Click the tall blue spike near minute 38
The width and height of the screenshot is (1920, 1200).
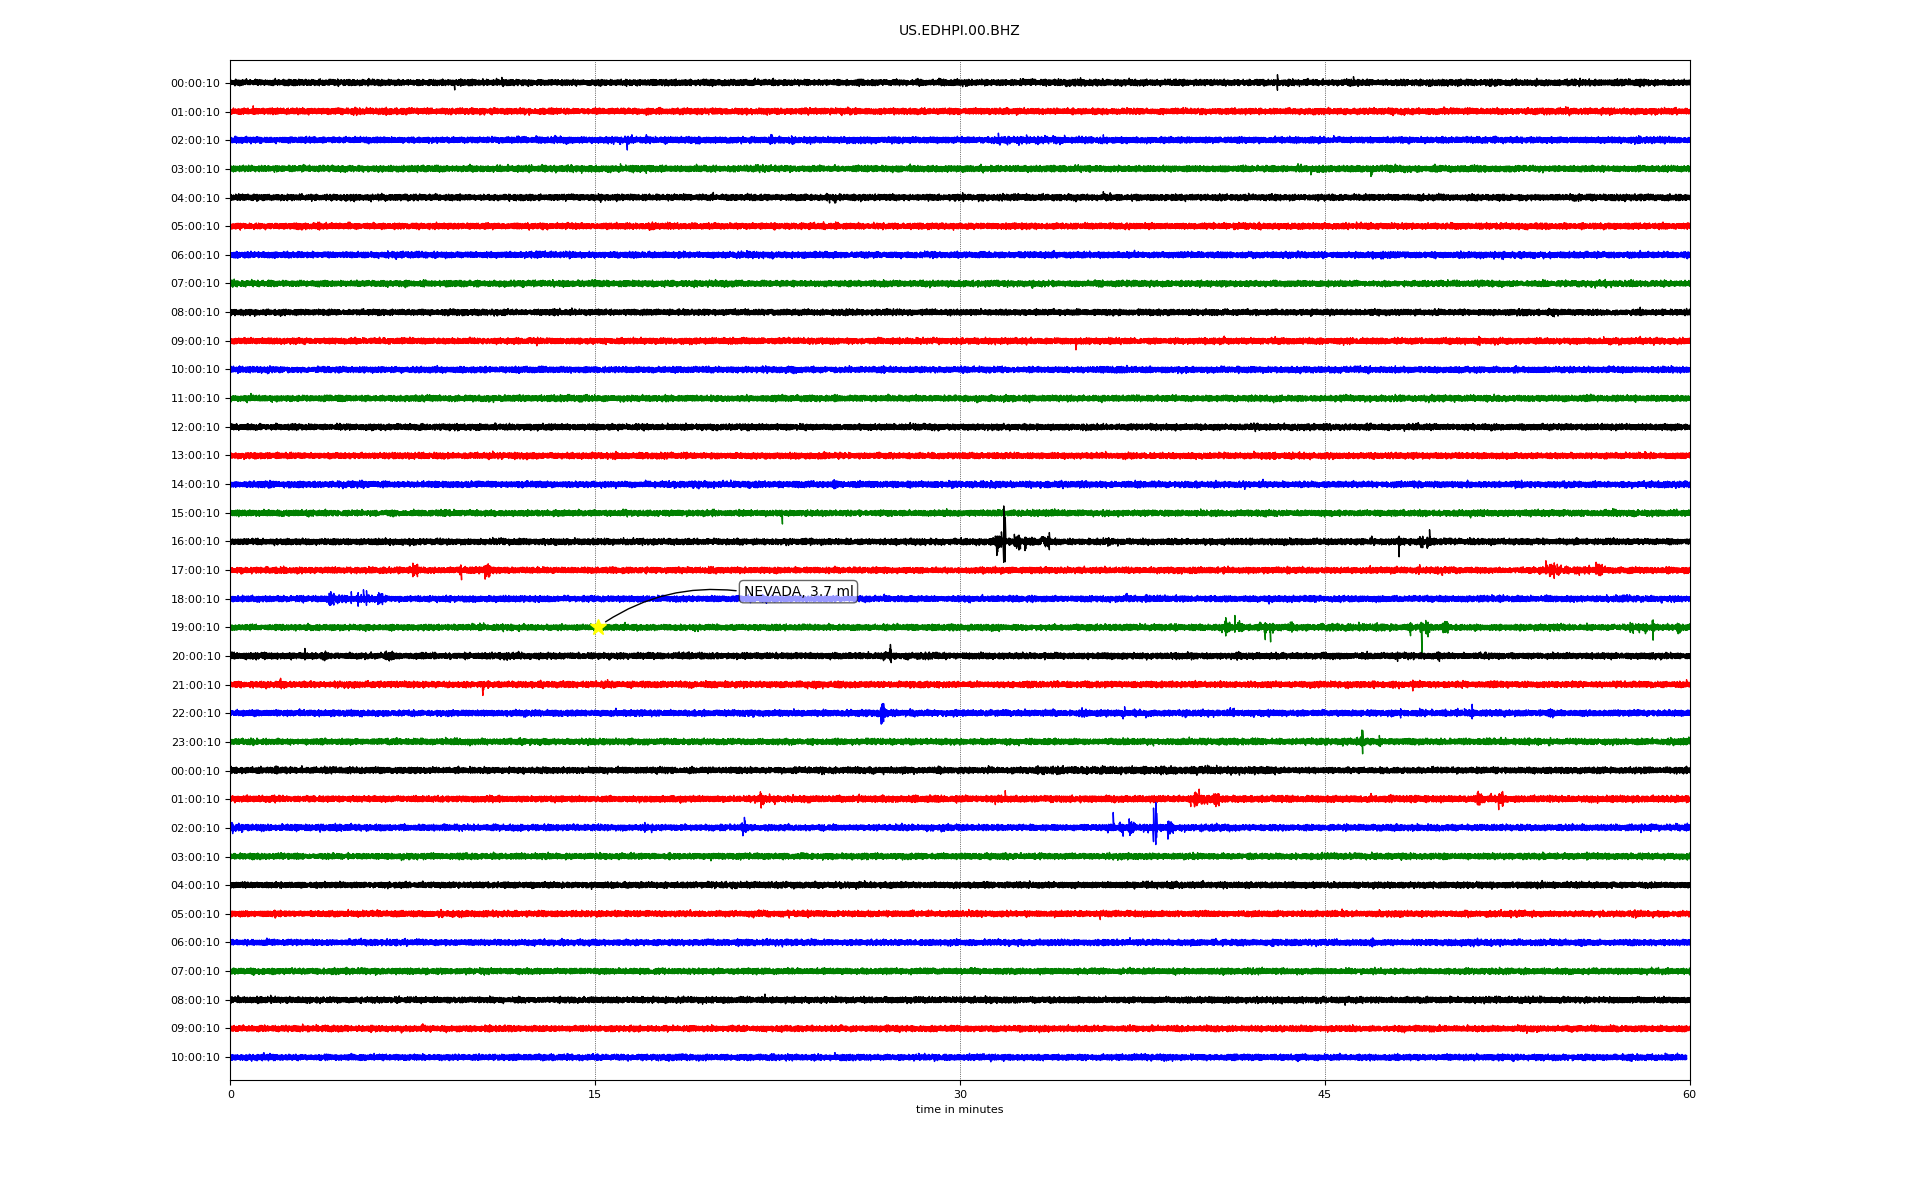[x=1155, y=824]
